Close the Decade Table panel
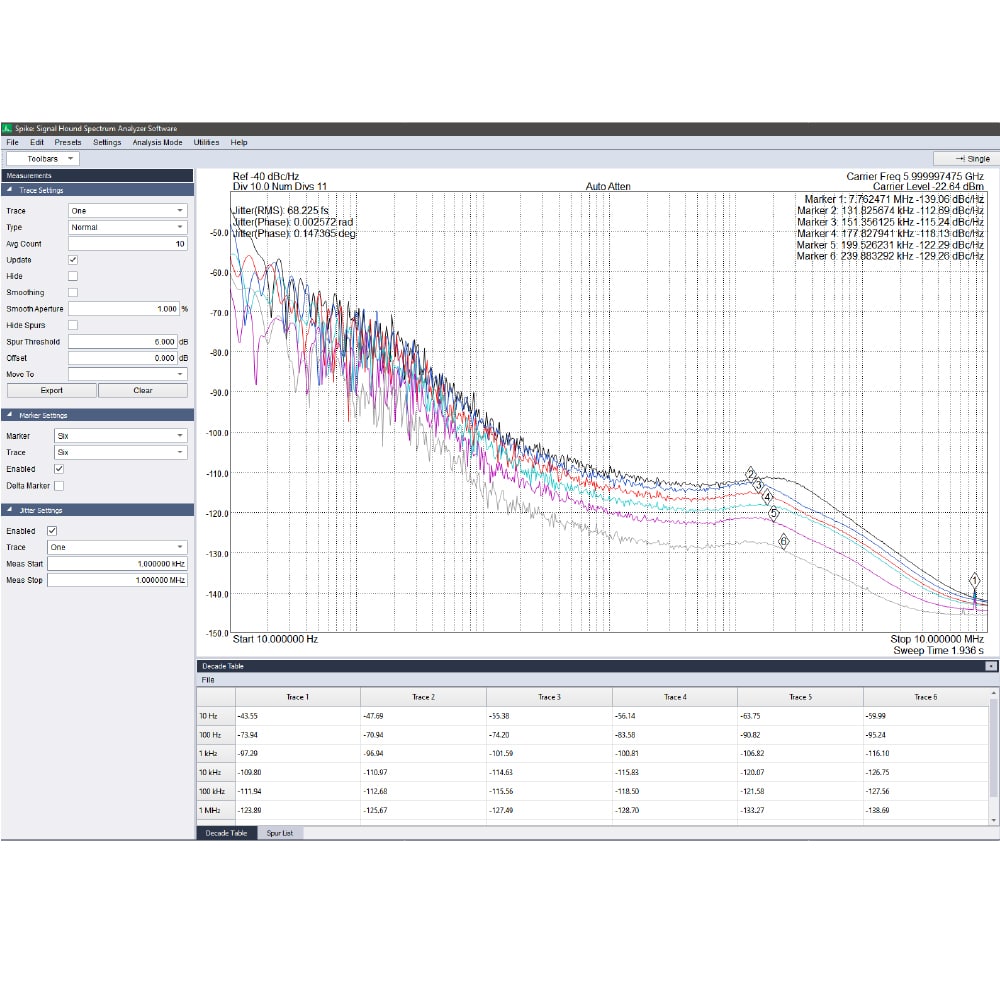Viewport: 1000px width, 1000px height. point(990,665)
